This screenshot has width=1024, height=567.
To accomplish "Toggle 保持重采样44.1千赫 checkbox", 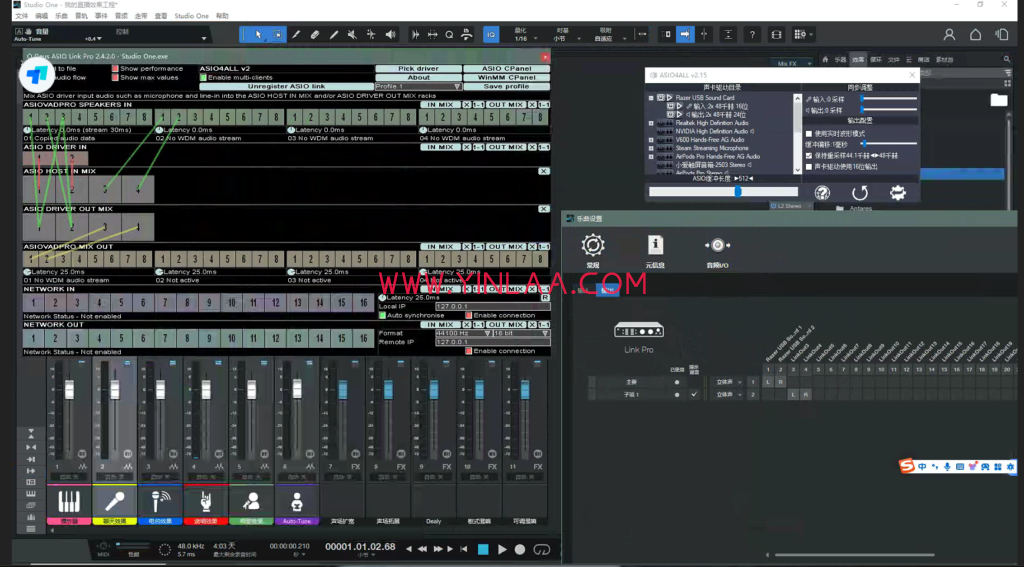I will [x=808, y=156].
